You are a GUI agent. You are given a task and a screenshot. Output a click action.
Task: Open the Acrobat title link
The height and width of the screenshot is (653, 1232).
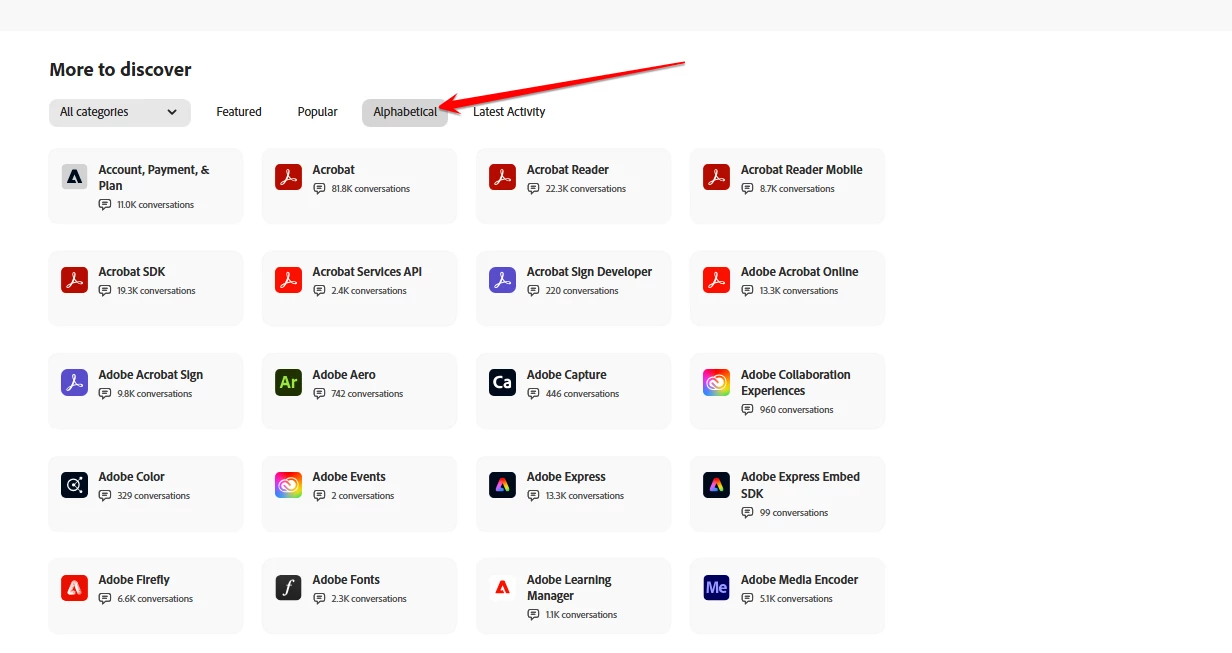[x=333, y=170]
